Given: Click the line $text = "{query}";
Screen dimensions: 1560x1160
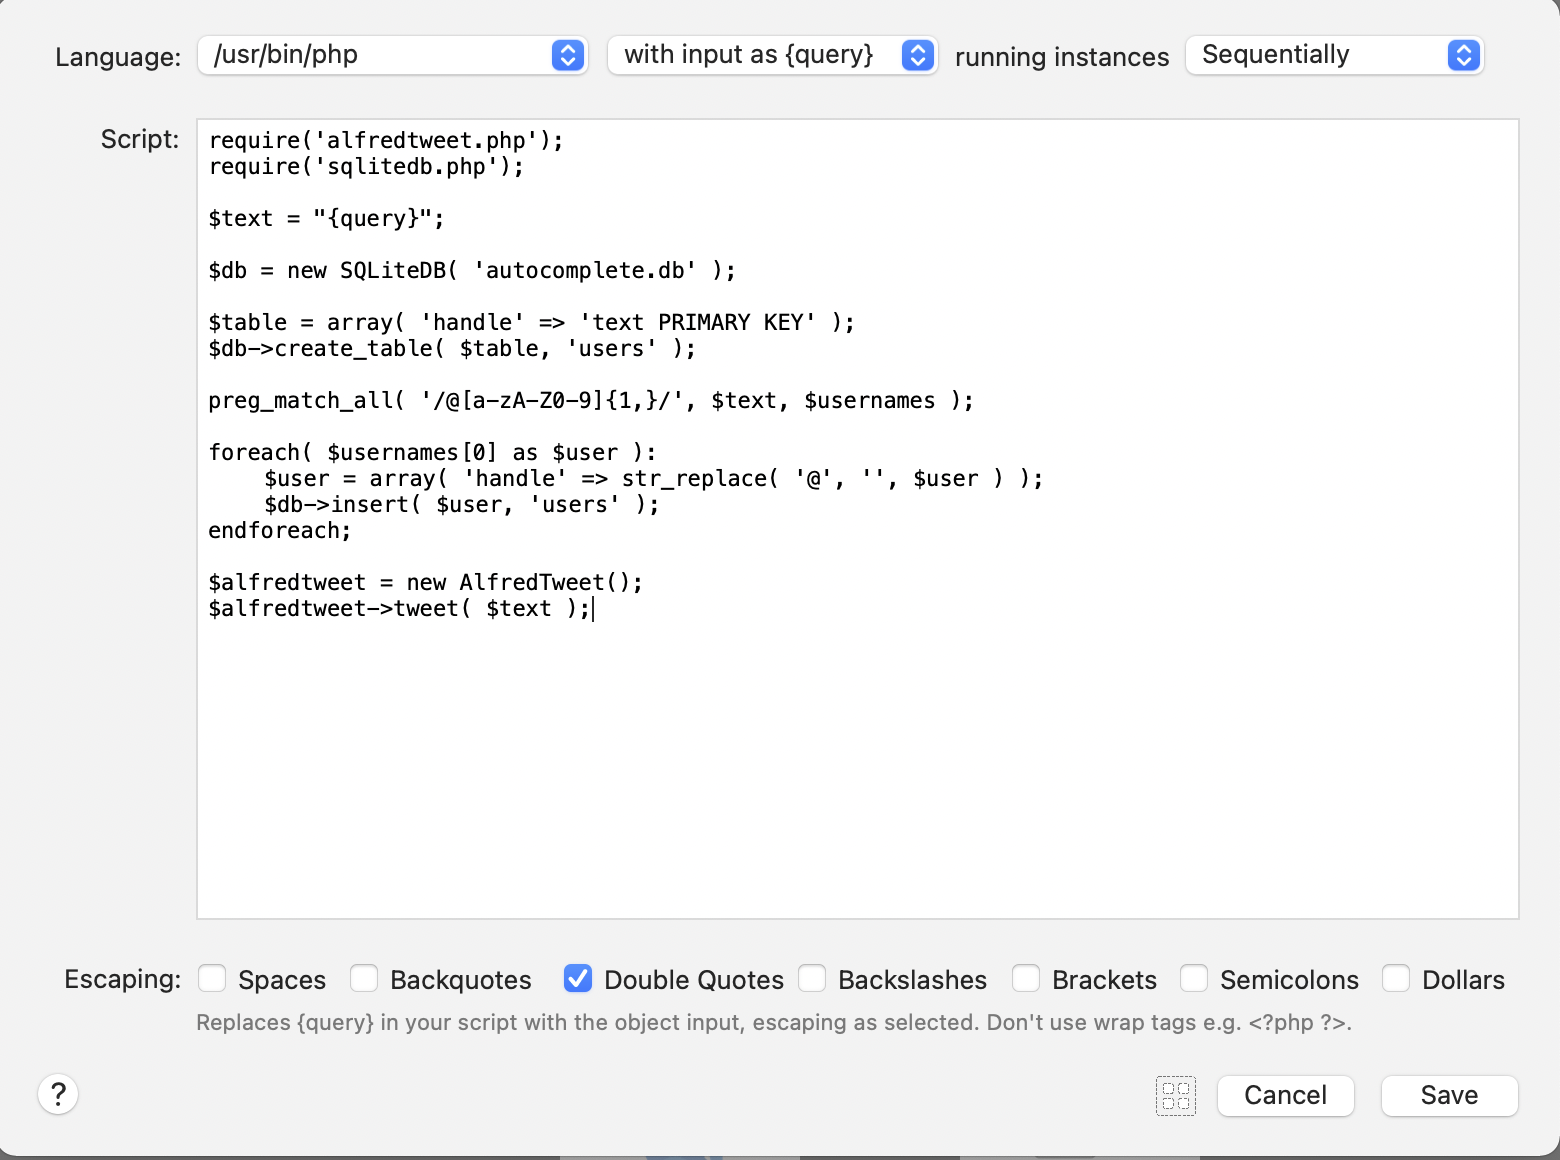Looking at the screenshot, I should point(326,218).
